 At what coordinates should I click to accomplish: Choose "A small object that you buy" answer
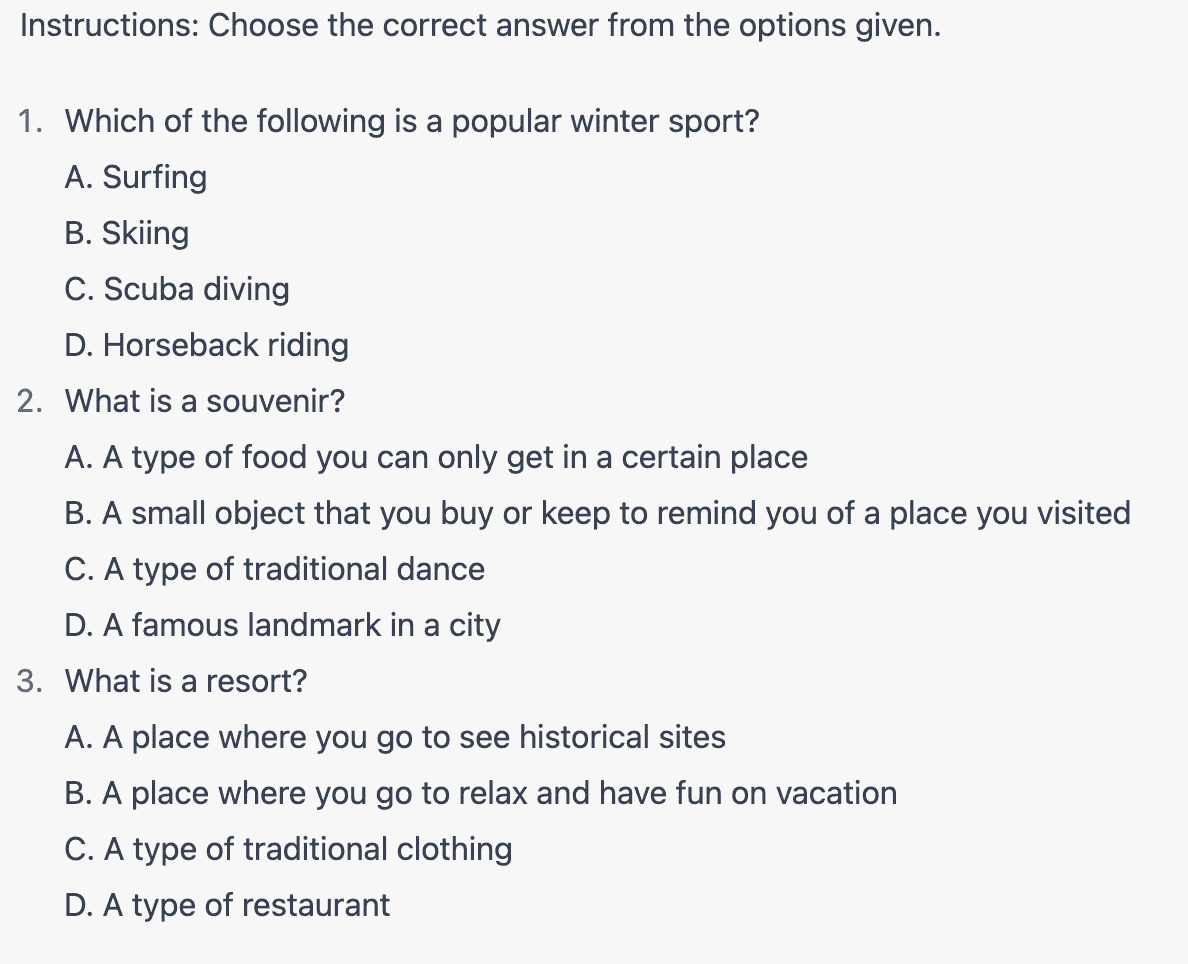tap(597, 513)
